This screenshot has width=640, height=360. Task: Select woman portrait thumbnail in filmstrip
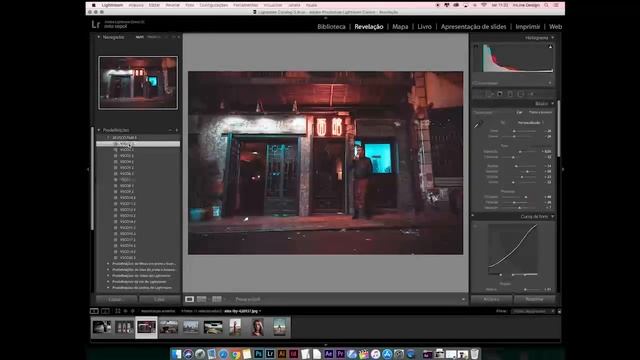pyautogui.click(x=258, y=327)
